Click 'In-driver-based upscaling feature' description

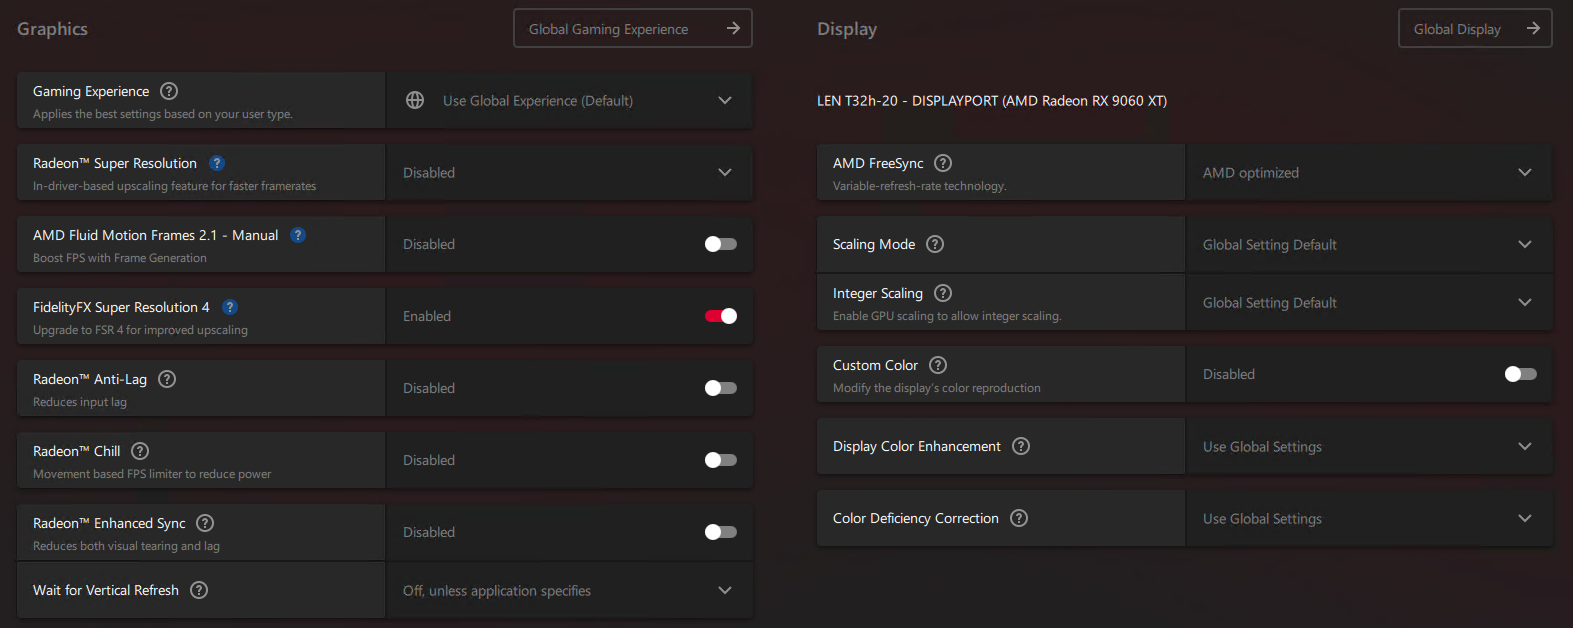pos(174,186)
